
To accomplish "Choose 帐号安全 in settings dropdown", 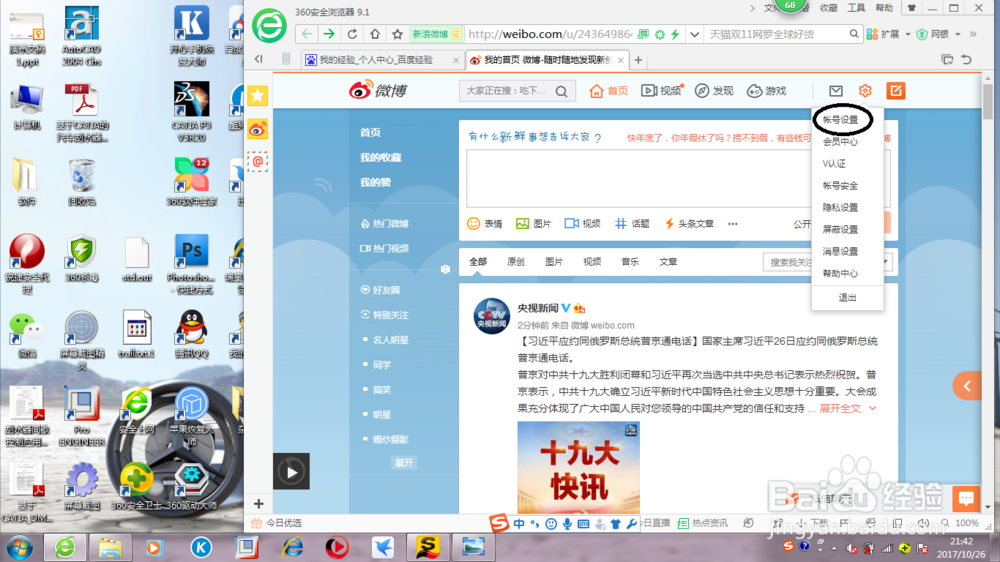I will (x=840, y=186).
